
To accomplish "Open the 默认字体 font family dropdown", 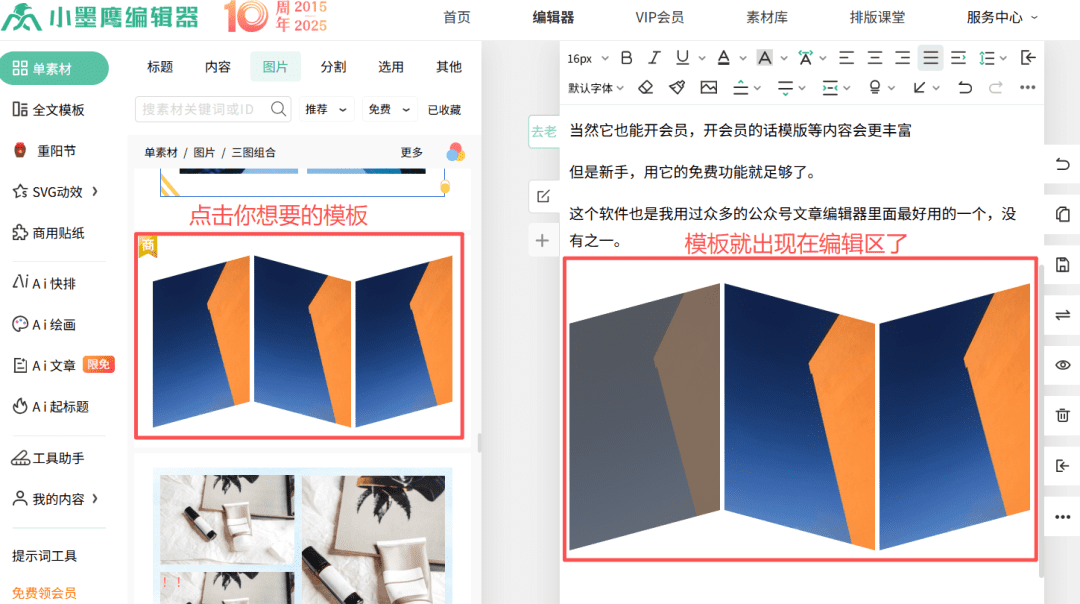I will 596,88.
